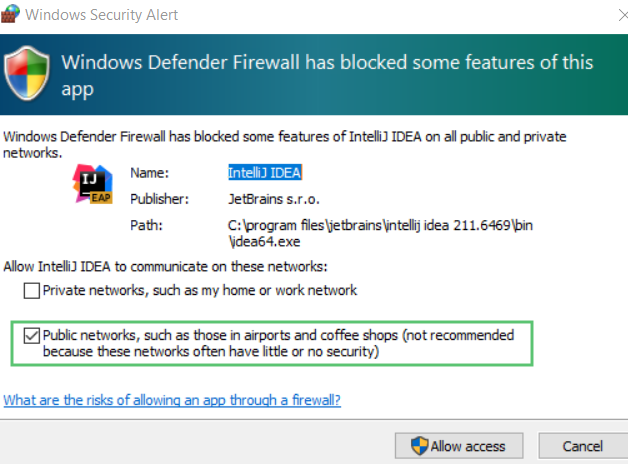
Task: Click the Windows Security Alert title text
Action: (105, 15)
